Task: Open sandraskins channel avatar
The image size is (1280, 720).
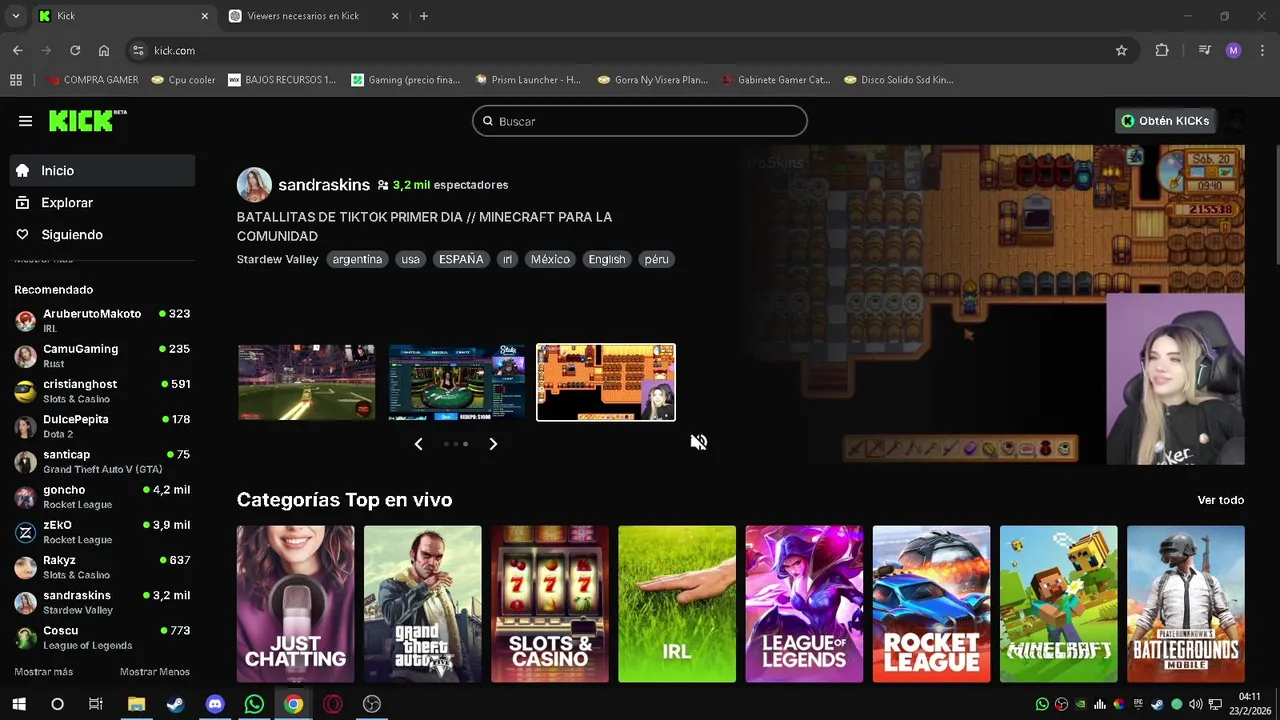Action: pyautogui.click(x=254, y=185)
